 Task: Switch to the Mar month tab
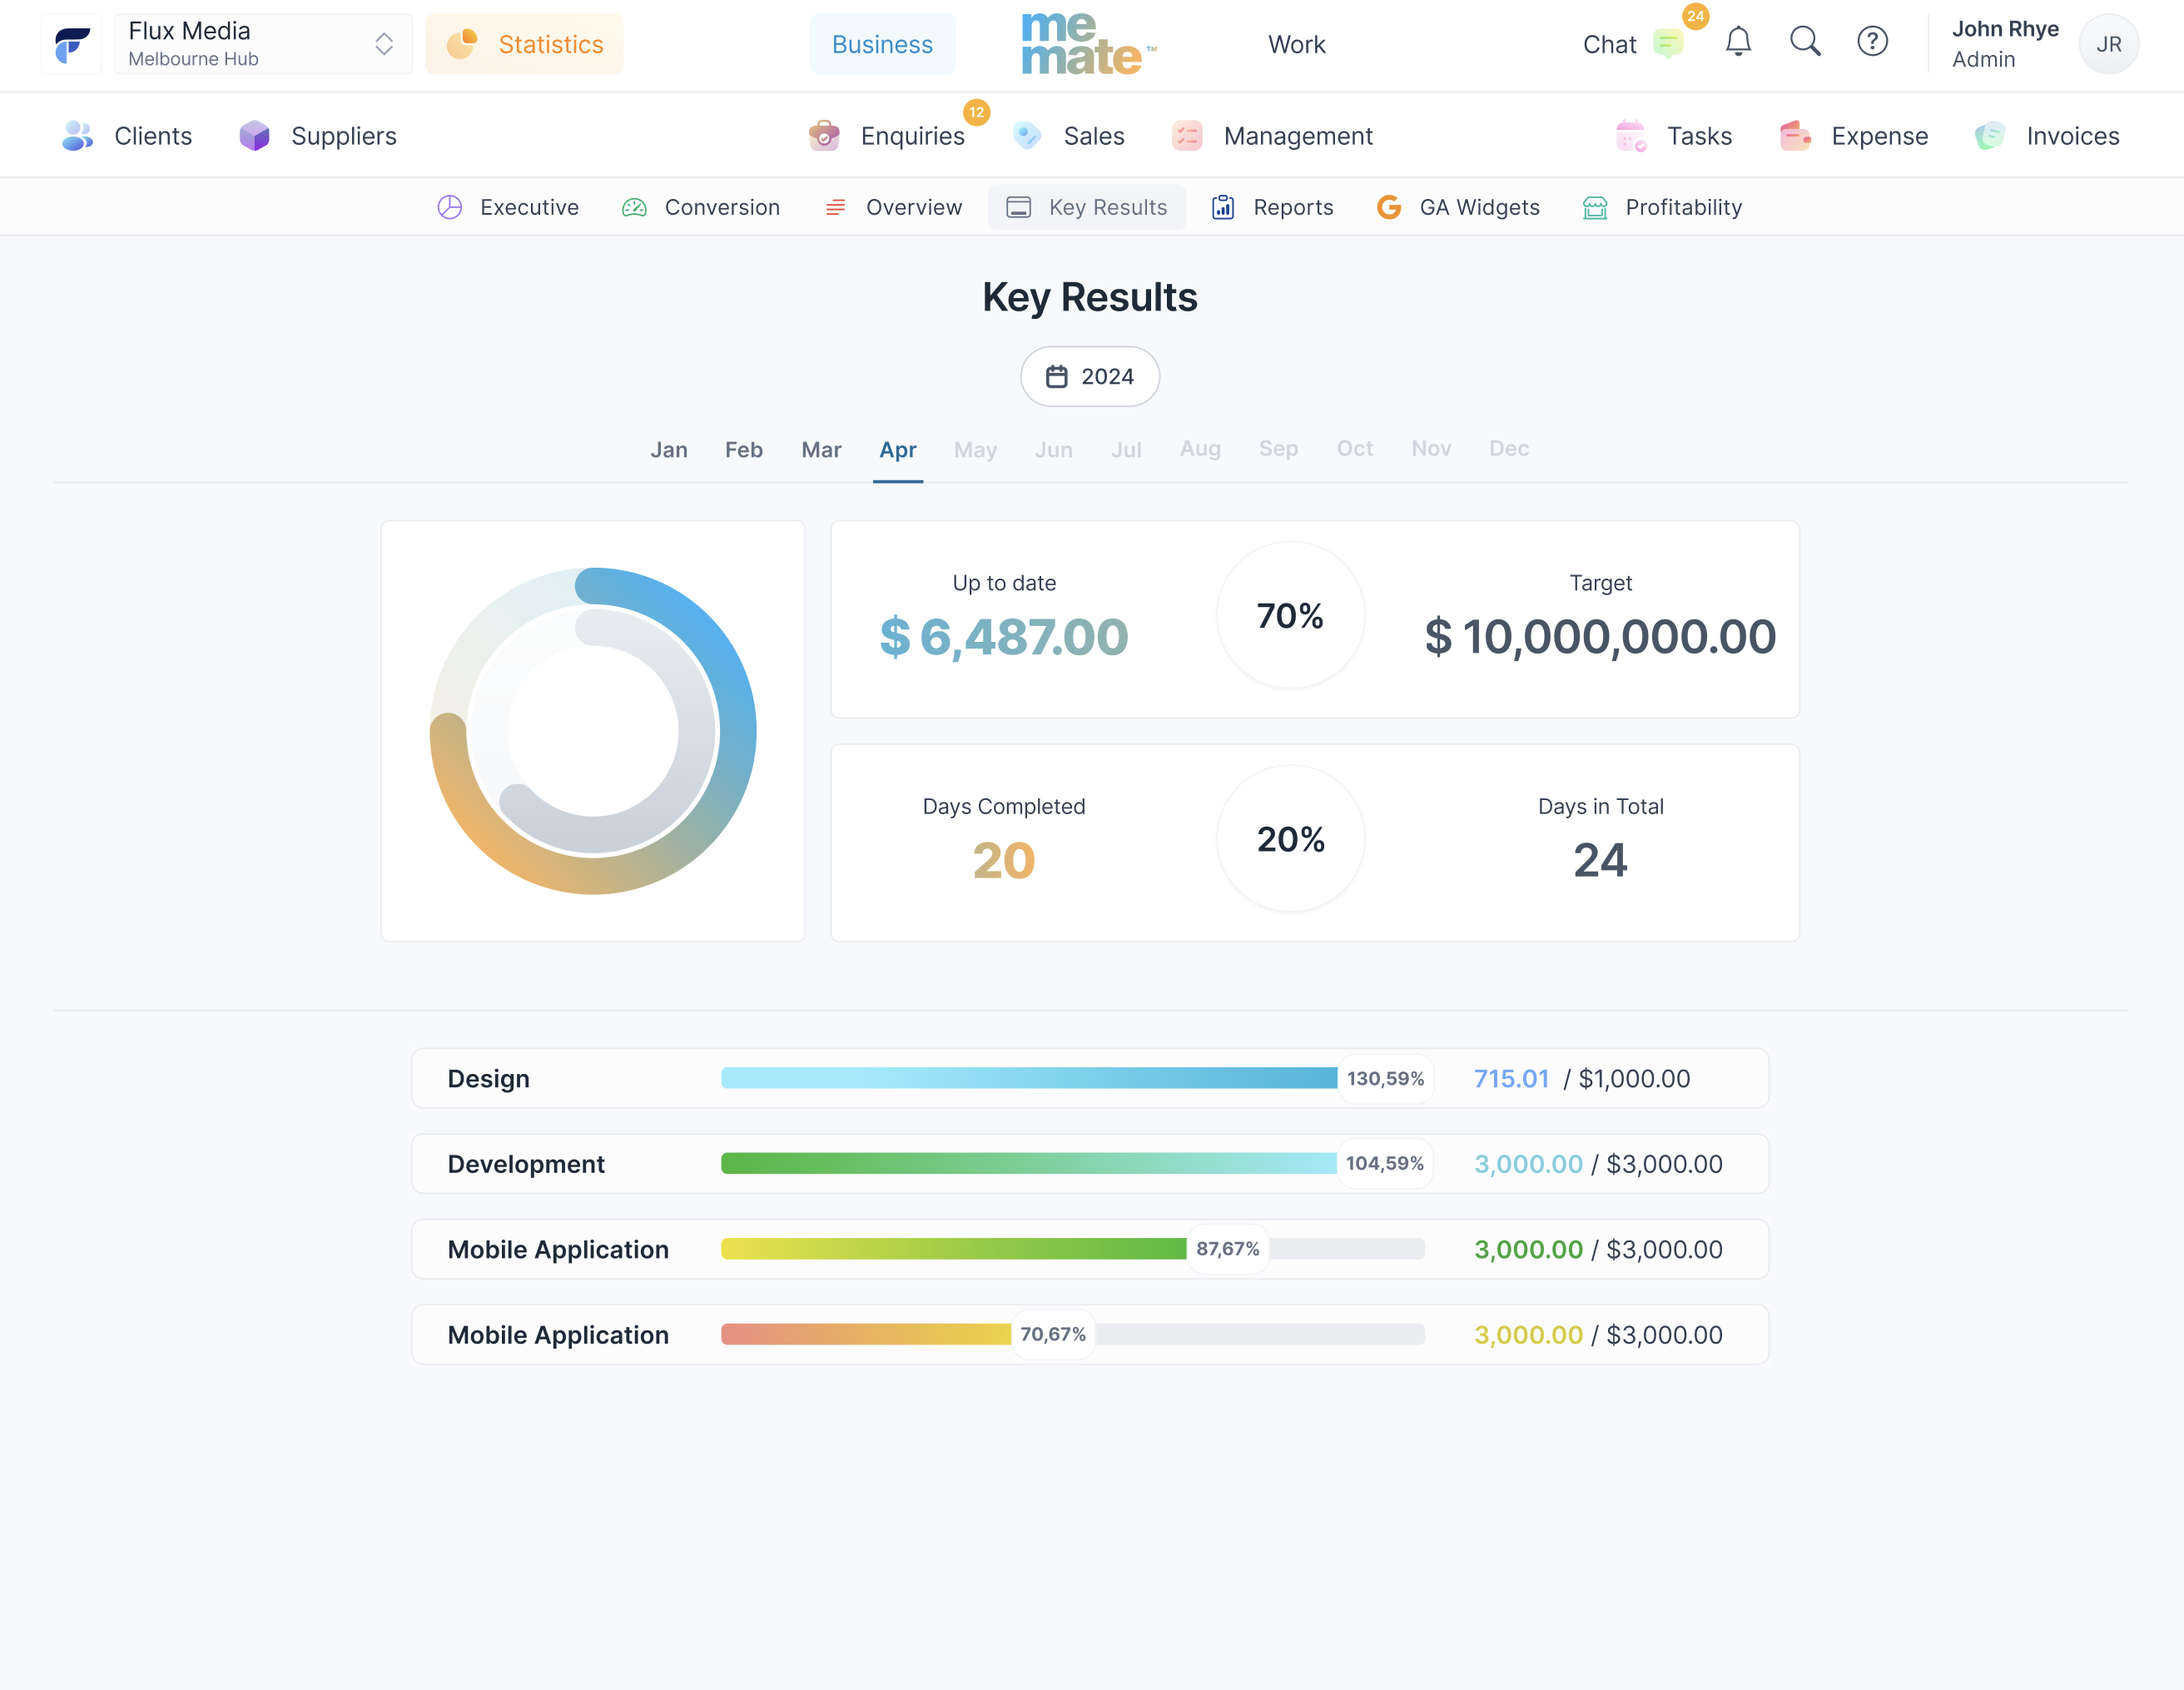coord(821,450)
